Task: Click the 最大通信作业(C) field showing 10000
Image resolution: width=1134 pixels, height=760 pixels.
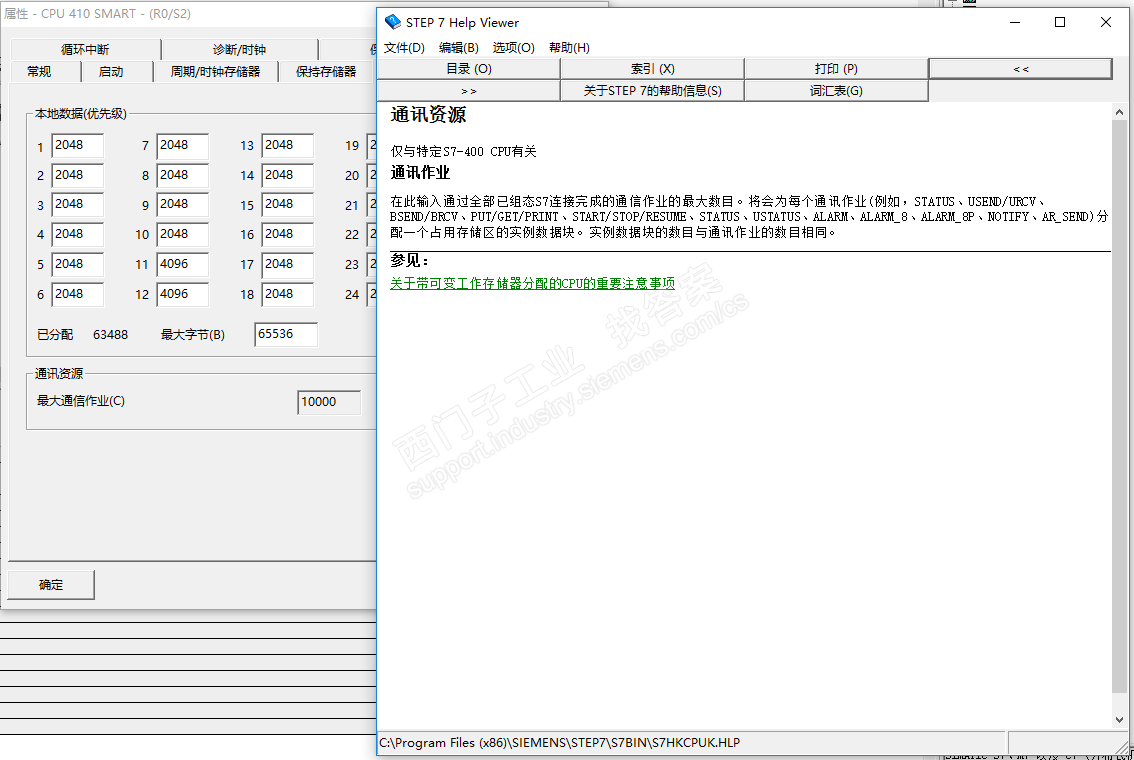Action: tap(329, 402)
